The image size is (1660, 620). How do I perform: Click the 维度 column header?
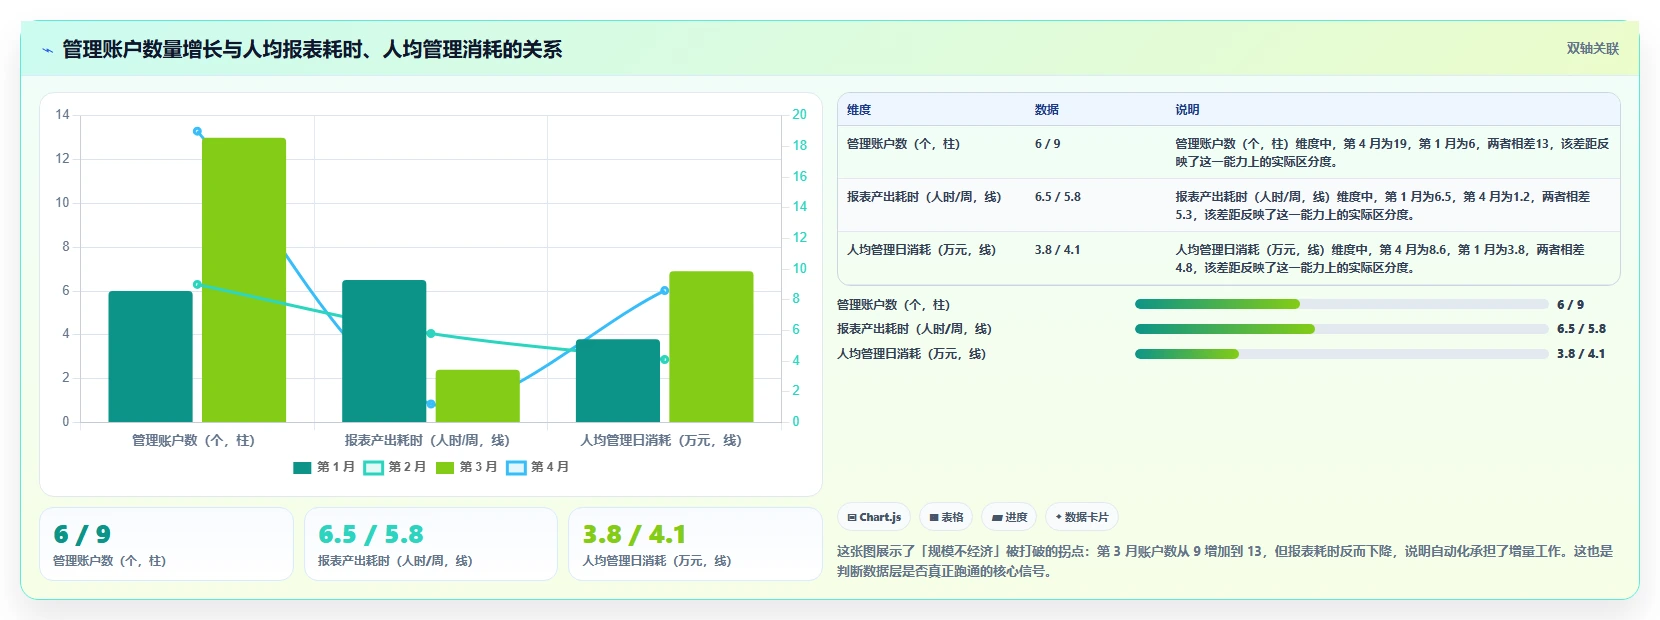(859, 110)
